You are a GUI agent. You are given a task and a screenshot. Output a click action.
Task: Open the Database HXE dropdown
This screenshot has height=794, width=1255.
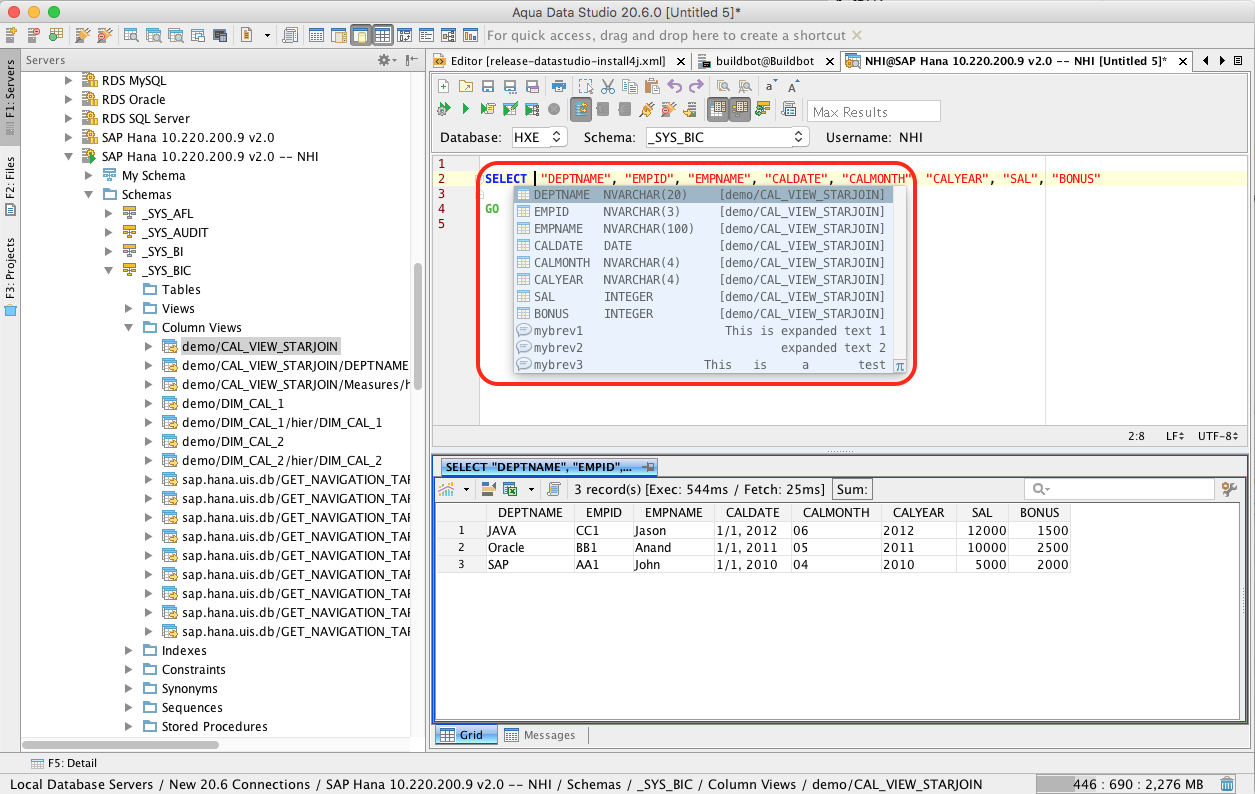coord(539,137)
